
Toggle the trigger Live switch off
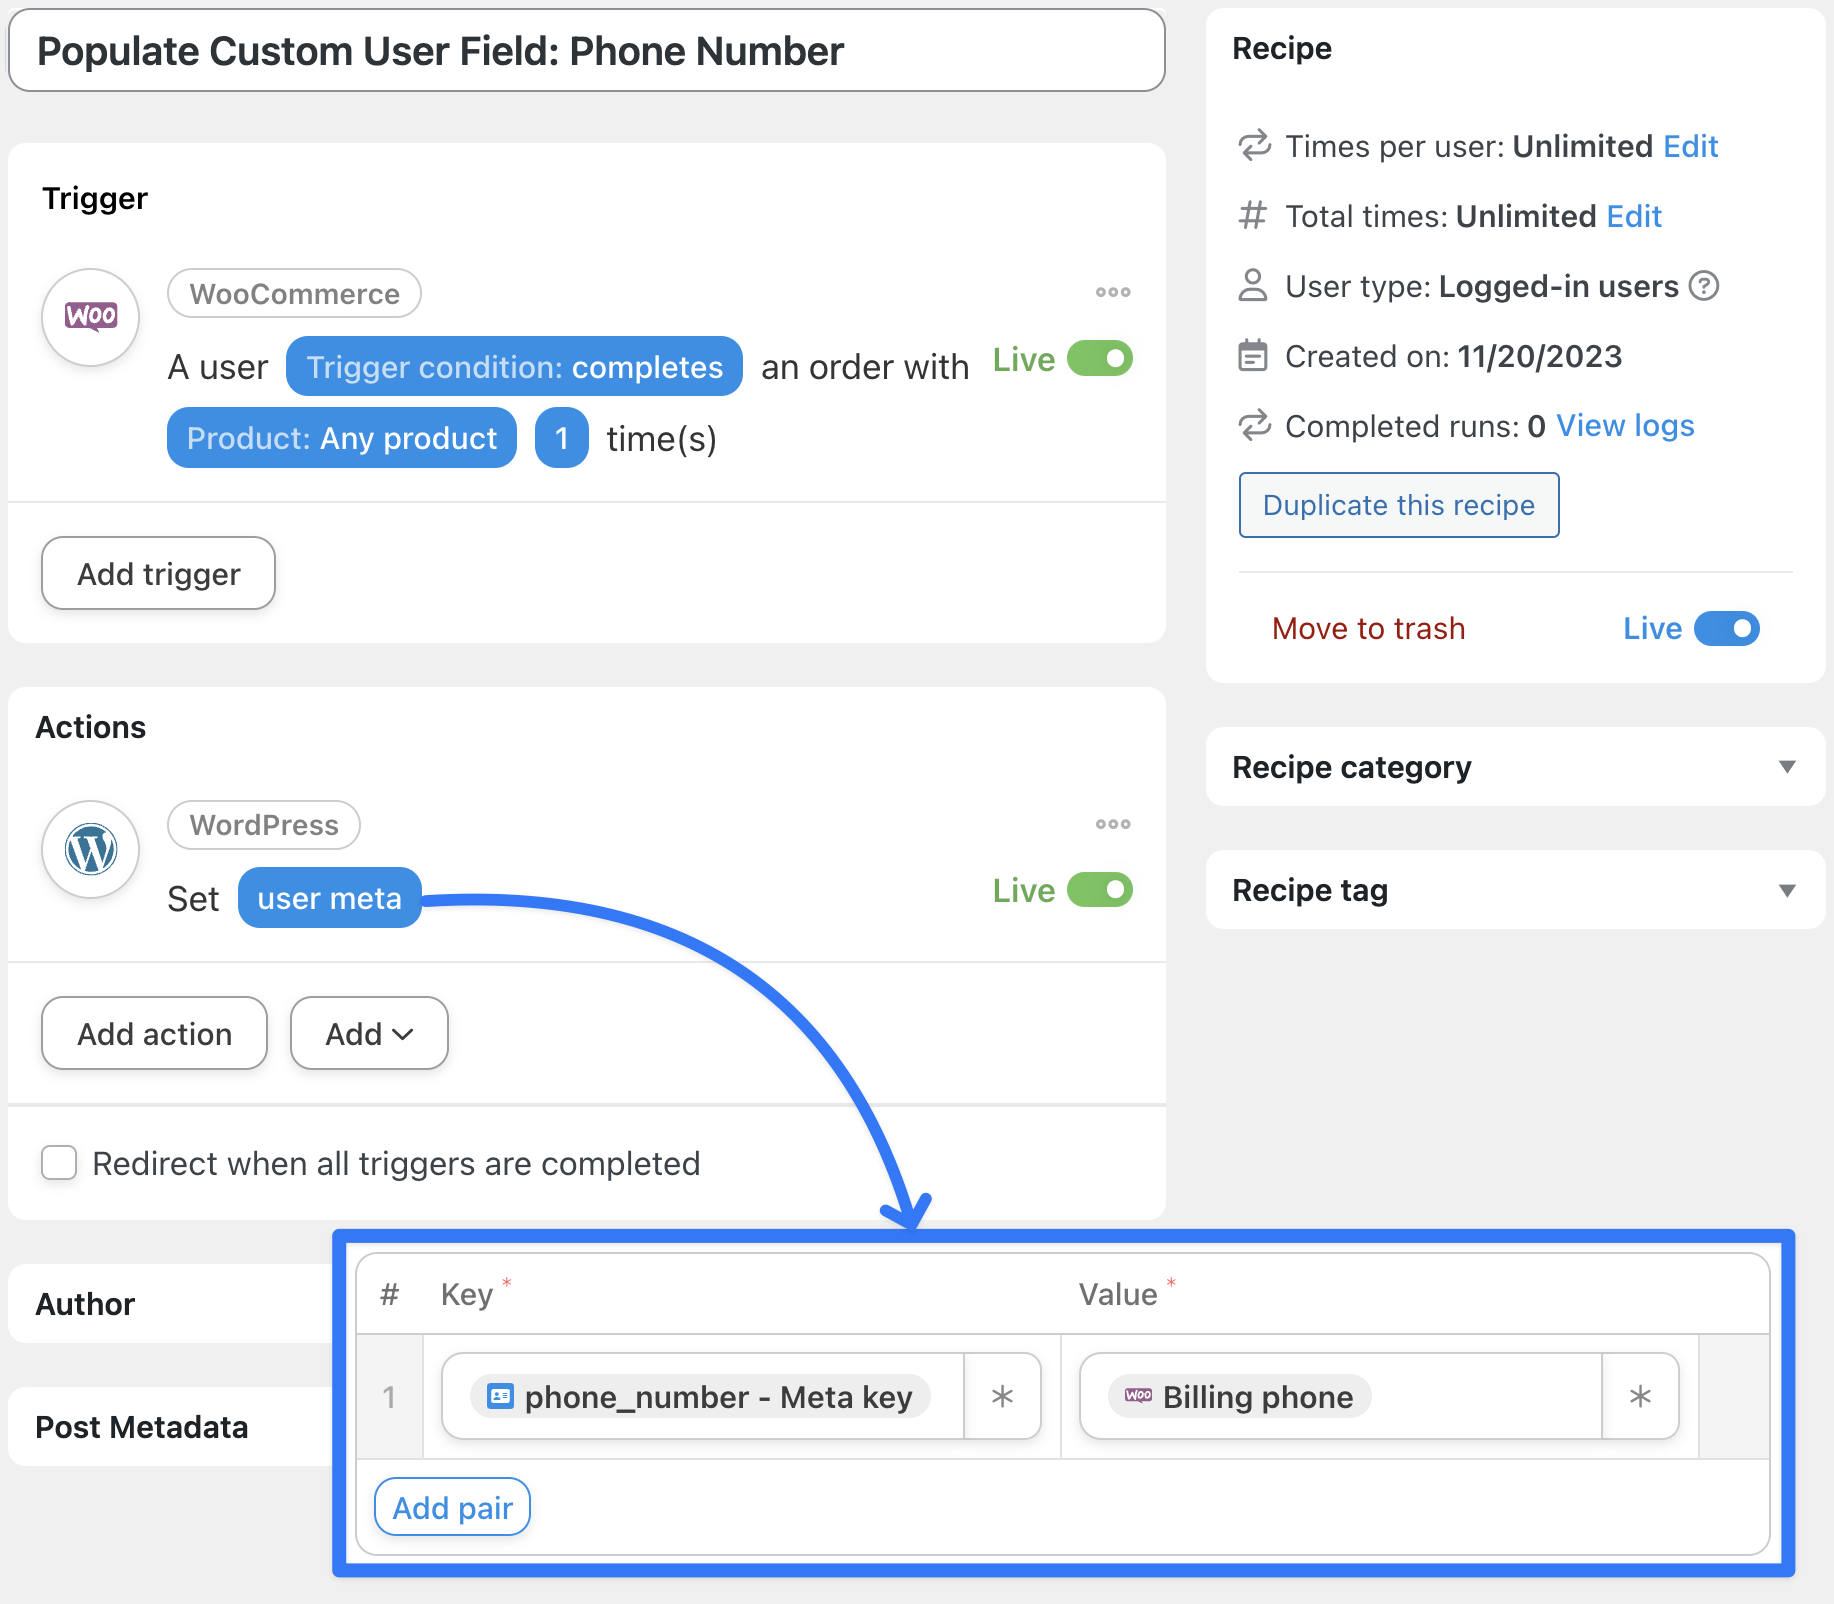pos(1100,359)
